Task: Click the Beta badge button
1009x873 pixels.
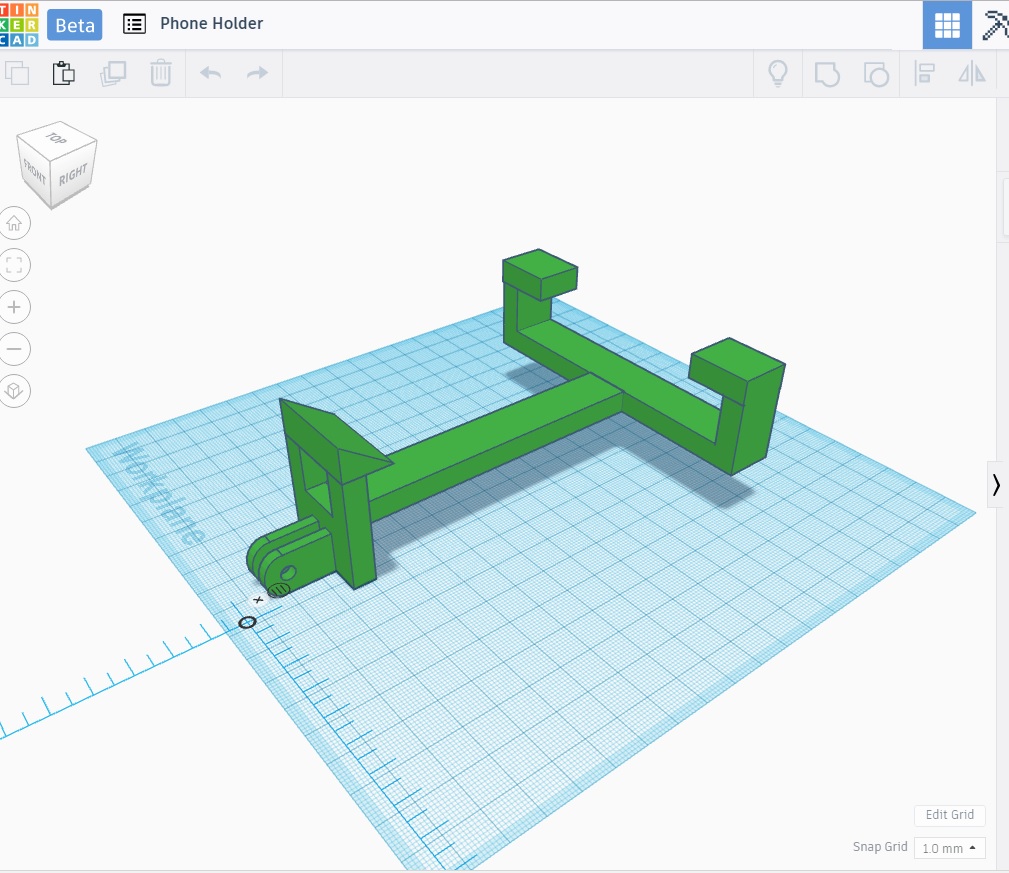Action: point(75,25)
